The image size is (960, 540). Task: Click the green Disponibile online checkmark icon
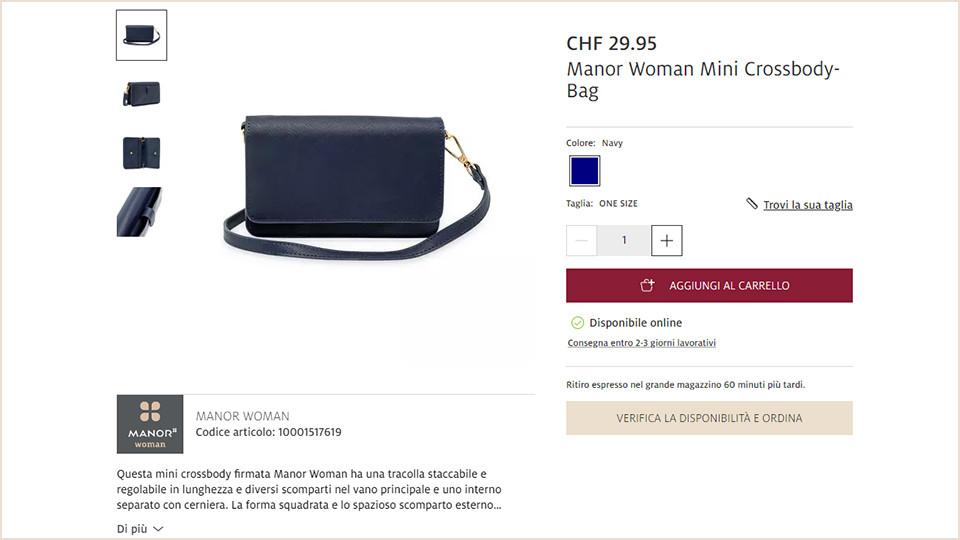pyautogui.click(x=577, y=323)
